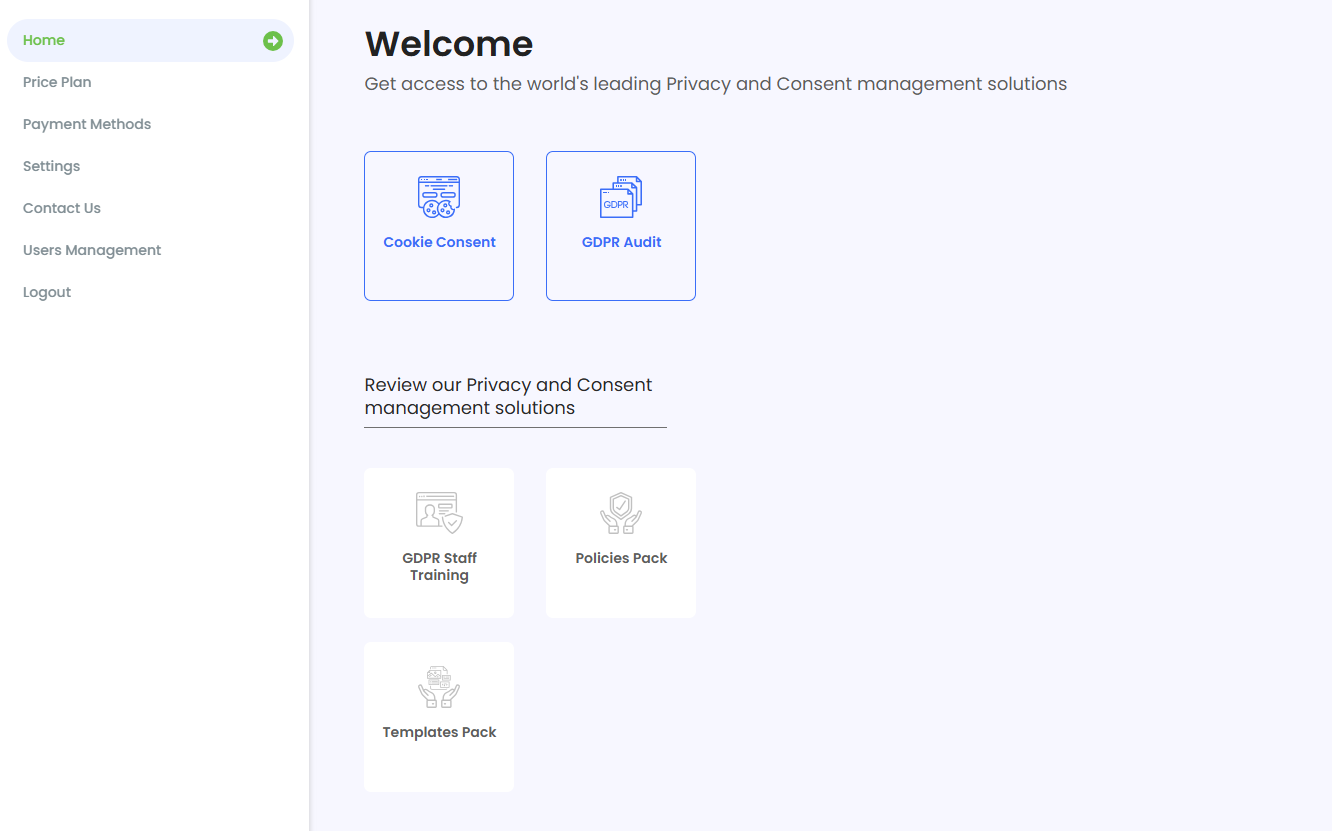Click the GDPR Staff Training profile-shield icon
This screenshot has height=831, width=1332.
pyautogui.click(x=439, y=512)
